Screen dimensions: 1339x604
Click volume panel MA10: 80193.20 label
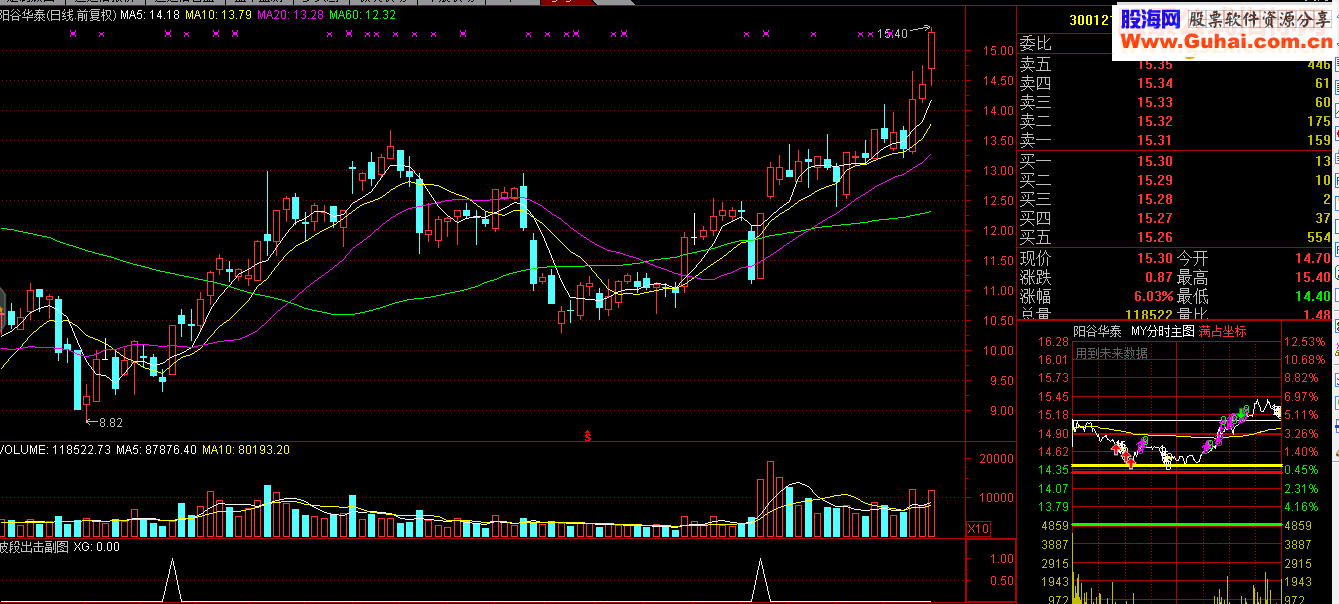[x=246, y=450]
